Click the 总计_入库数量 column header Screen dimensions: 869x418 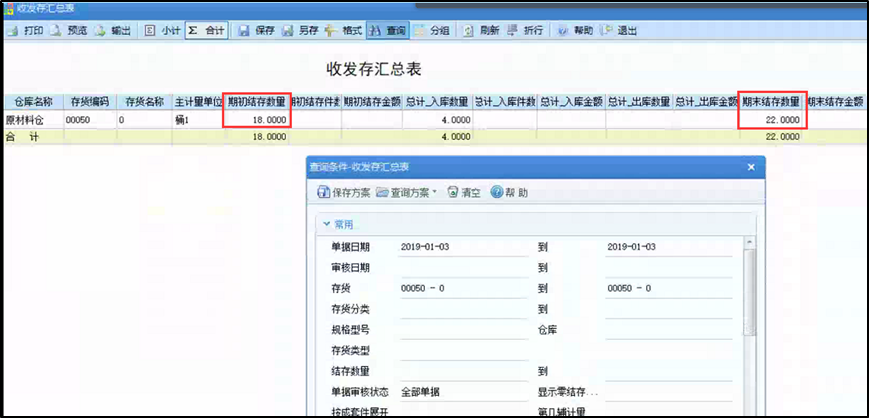tap(437, 101)
